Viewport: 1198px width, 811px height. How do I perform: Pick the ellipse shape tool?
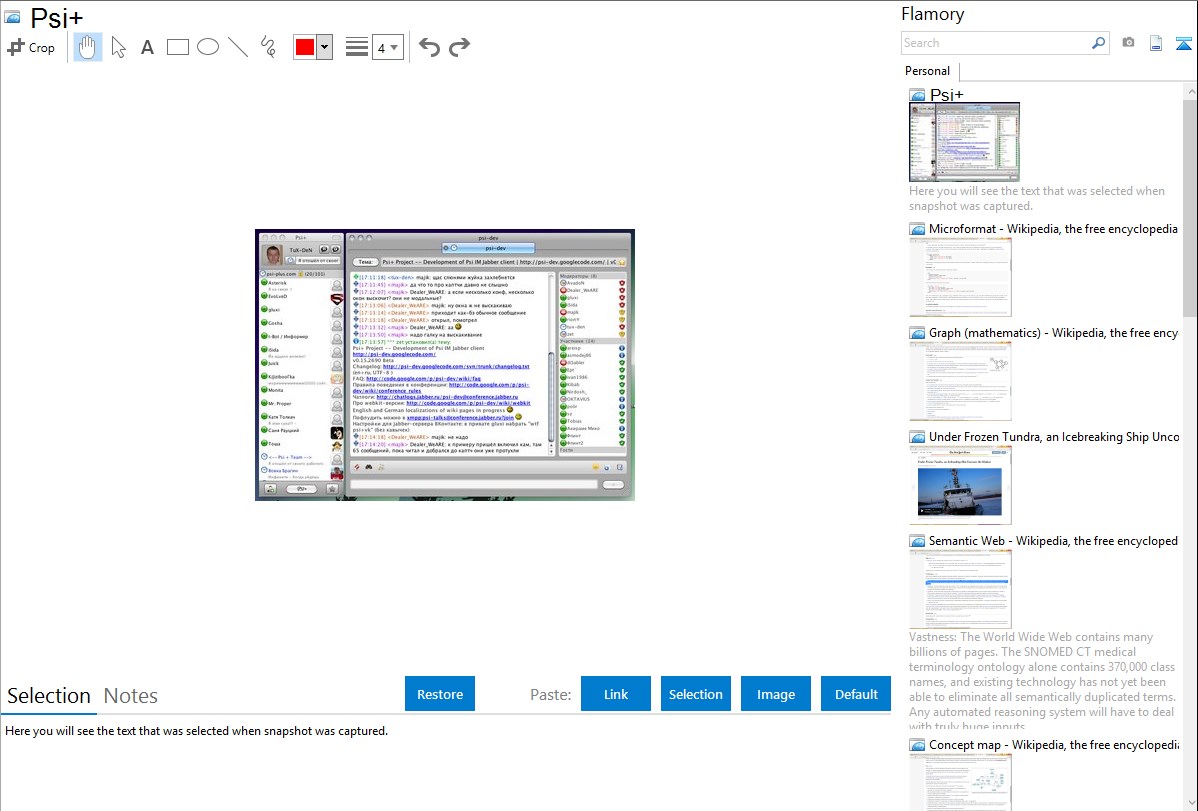pos(208,47)
